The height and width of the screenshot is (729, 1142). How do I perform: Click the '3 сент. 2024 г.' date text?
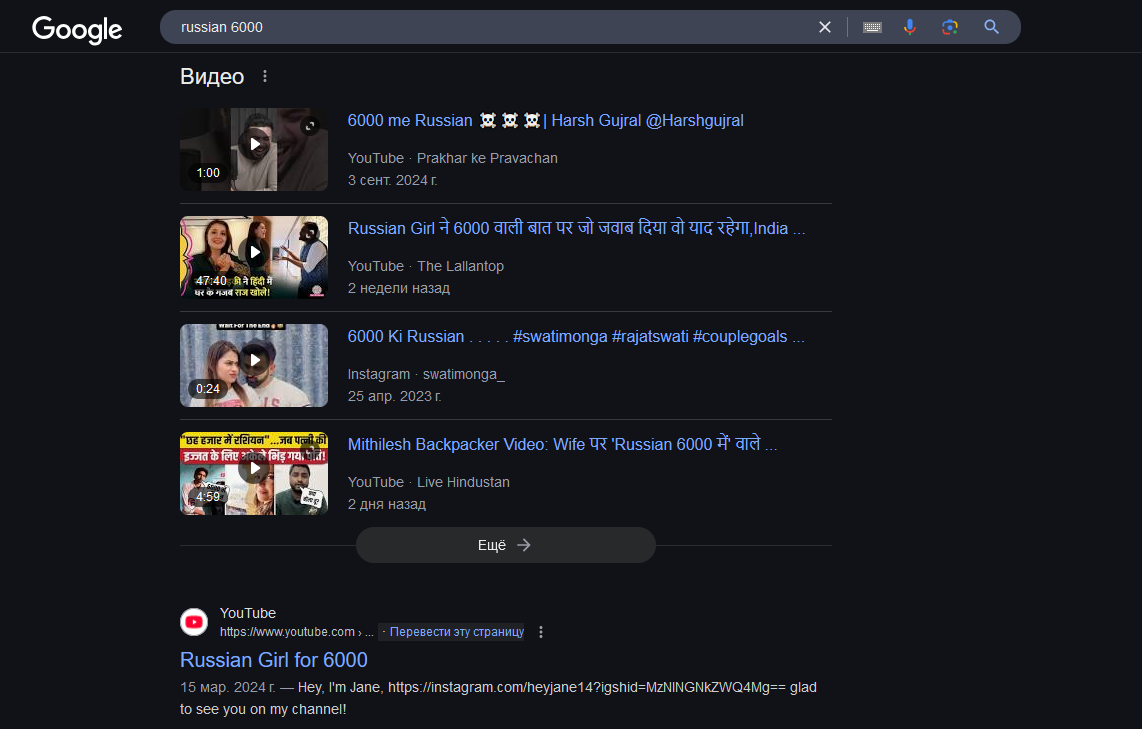point(393,180)
